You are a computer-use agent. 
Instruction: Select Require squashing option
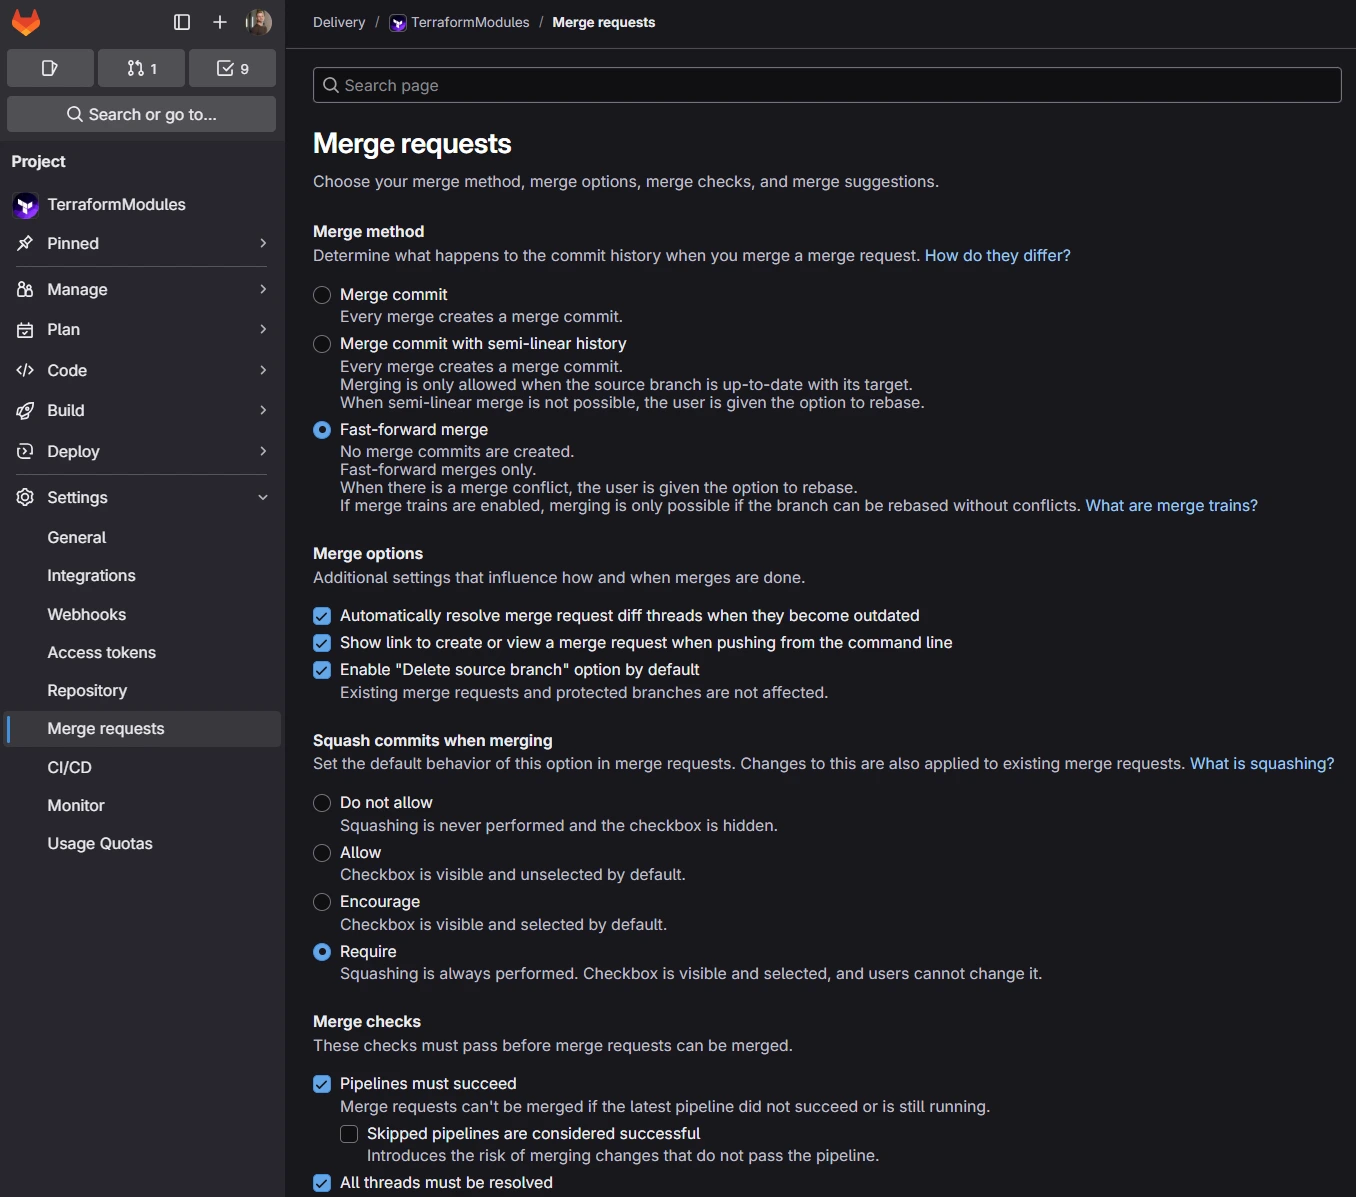322,952
